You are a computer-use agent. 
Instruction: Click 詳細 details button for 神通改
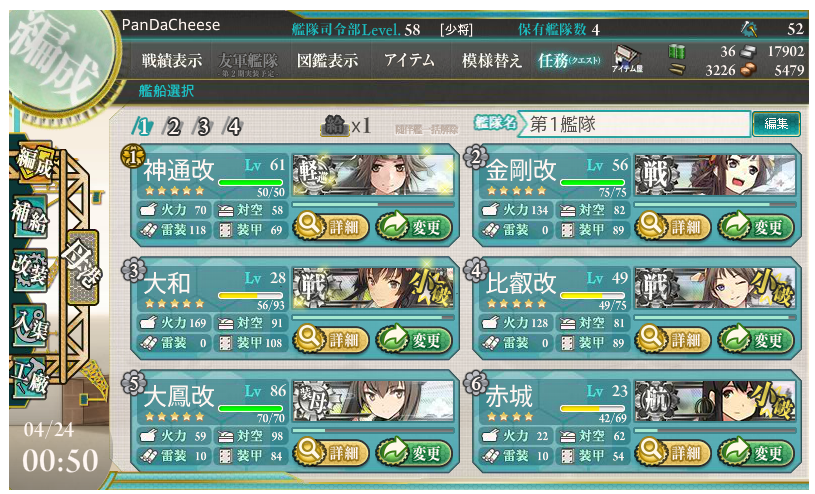click(331, 227)
